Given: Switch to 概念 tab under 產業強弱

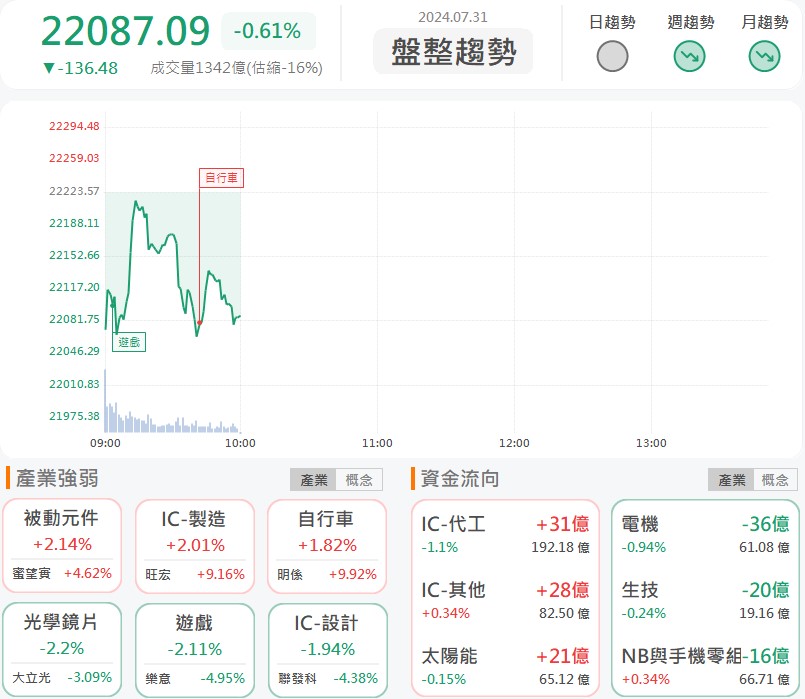Looking at the screenshot, I should click(x=359, y=480).
